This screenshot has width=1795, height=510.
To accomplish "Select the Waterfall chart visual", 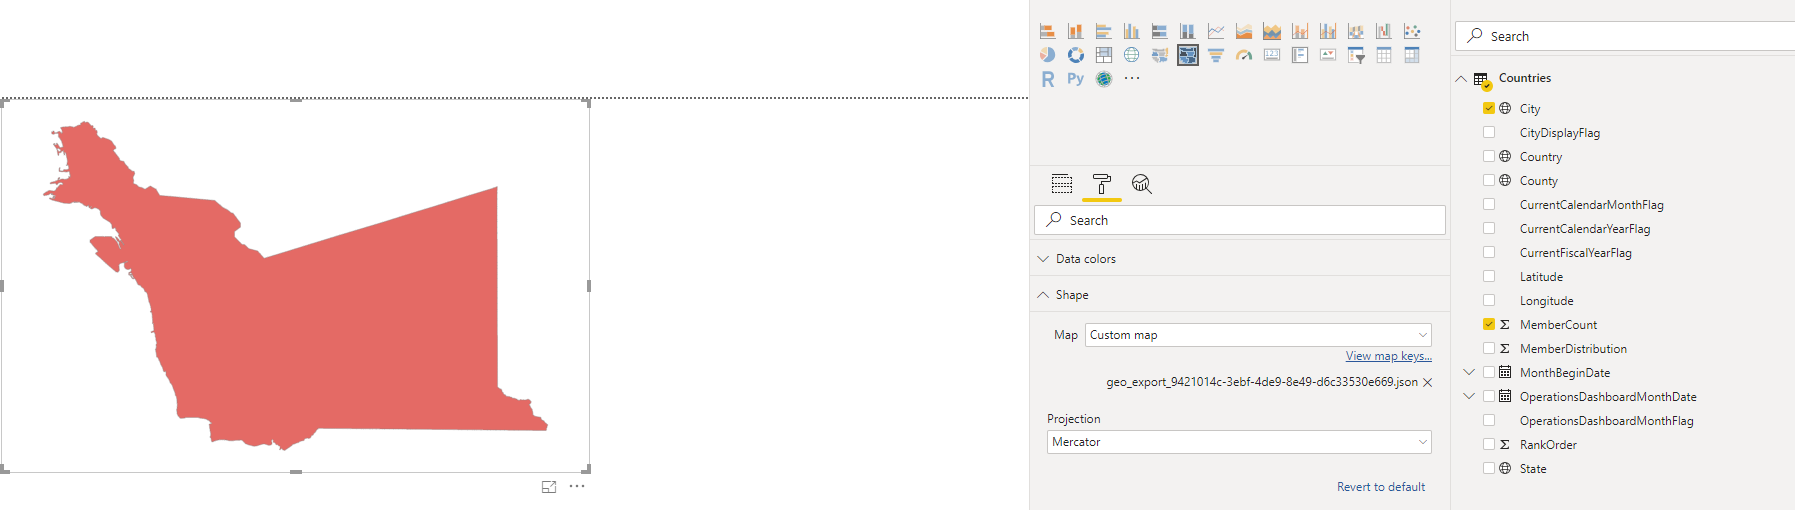I will pyautogui.click(x=1383, y=31).
